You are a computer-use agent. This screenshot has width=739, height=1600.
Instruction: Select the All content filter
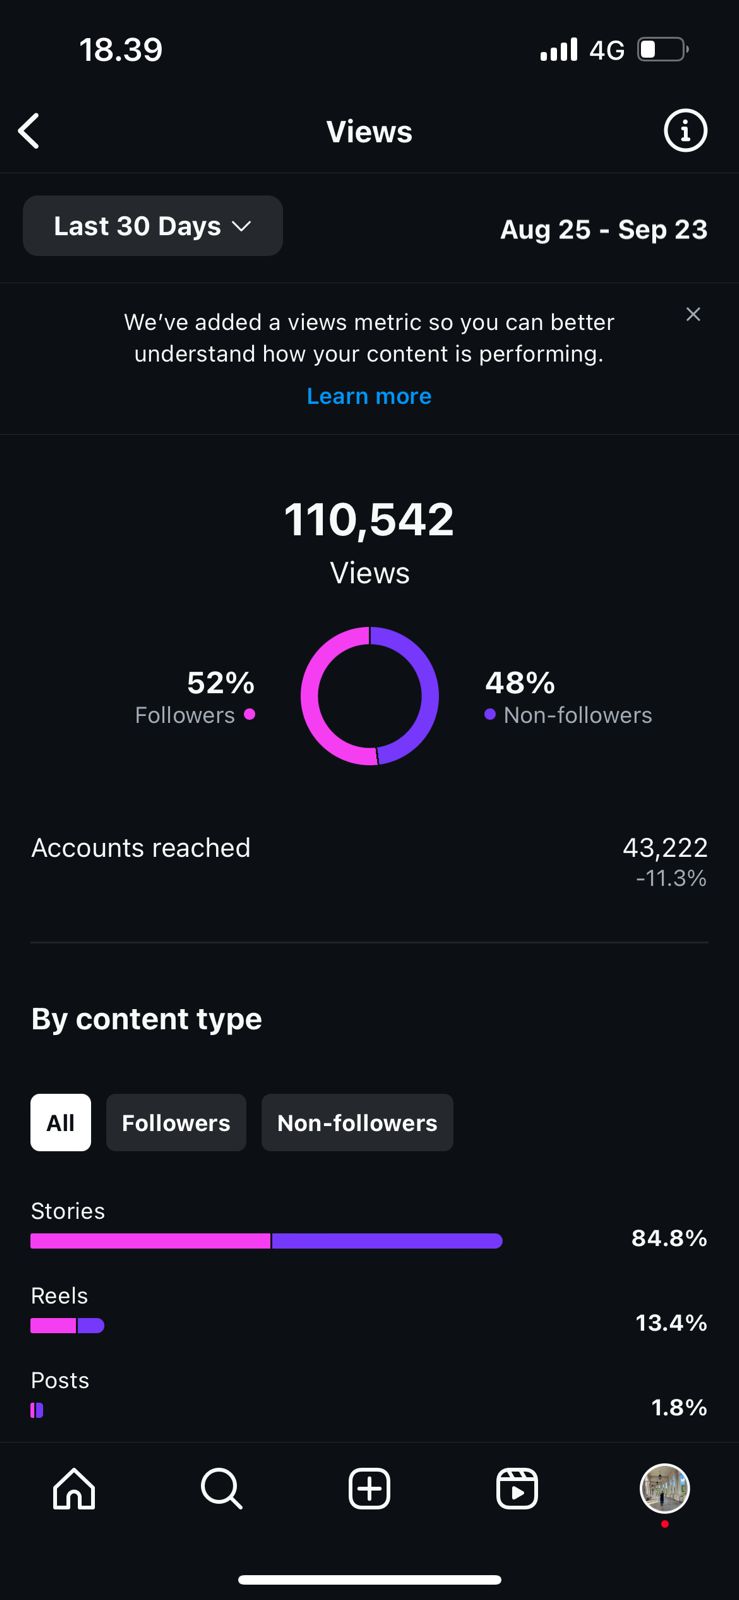point(60,1123)
